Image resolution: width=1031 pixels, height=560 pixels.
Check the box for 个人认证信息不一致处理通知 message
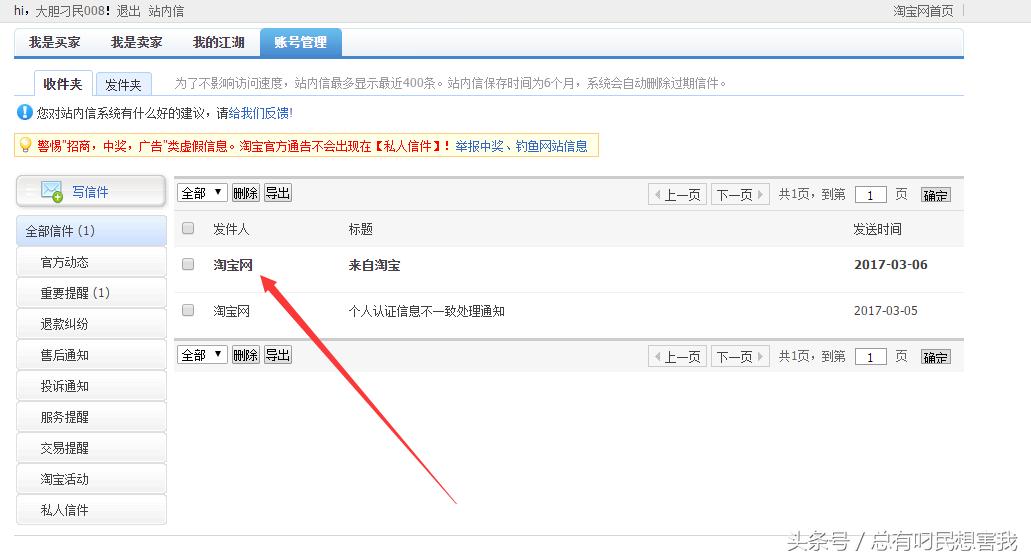pos(188,310)
